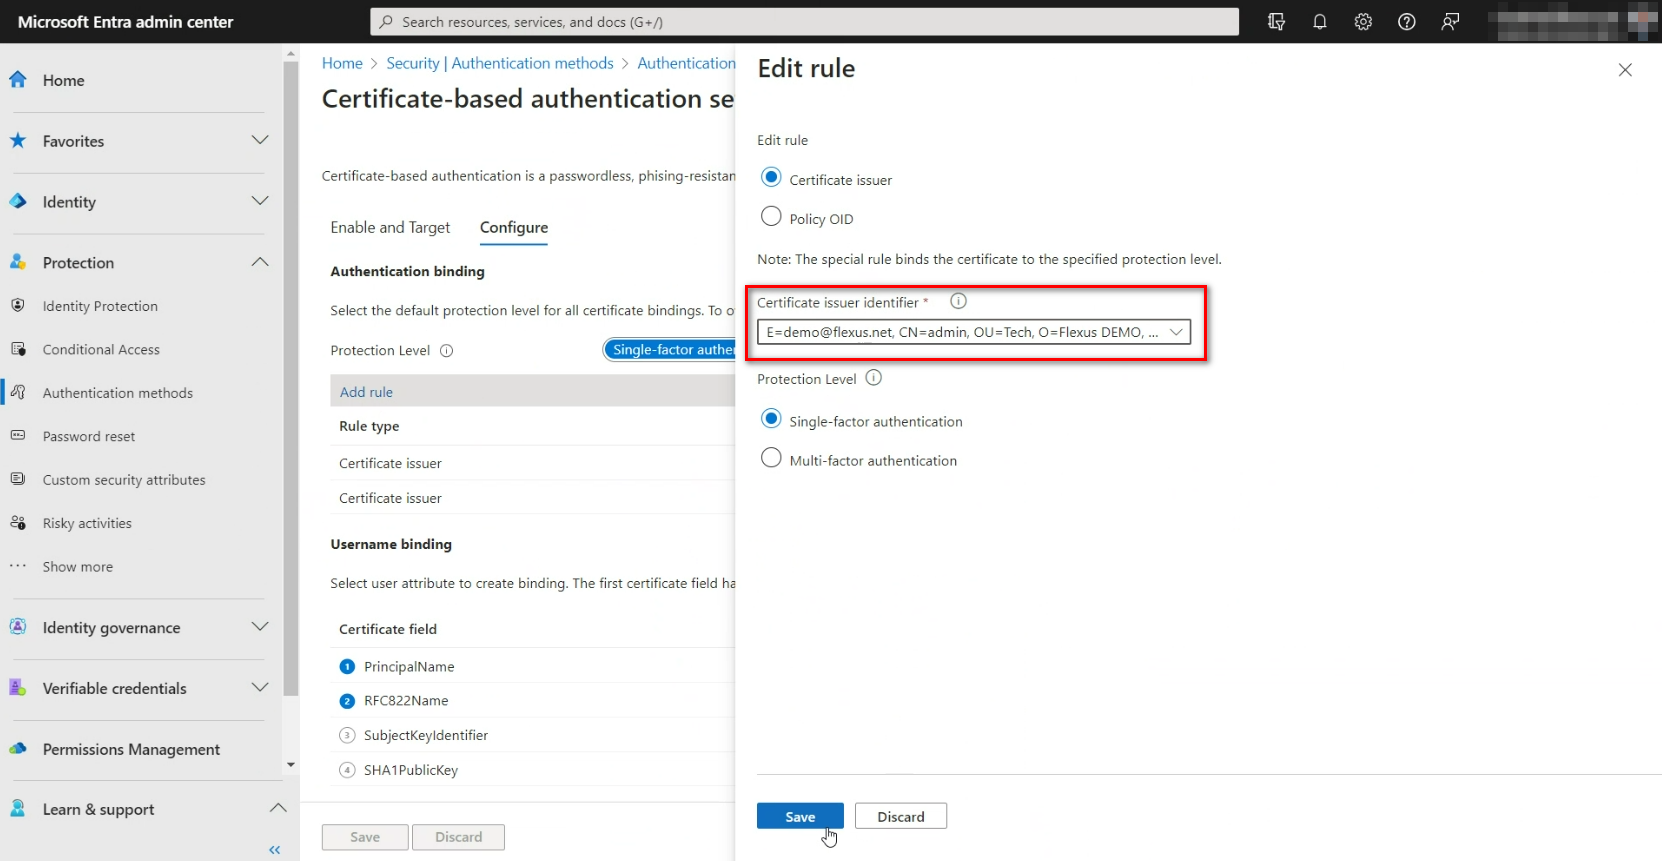Open Risky activities menu item
This screenshot has height=861, width=1662.
87,523
